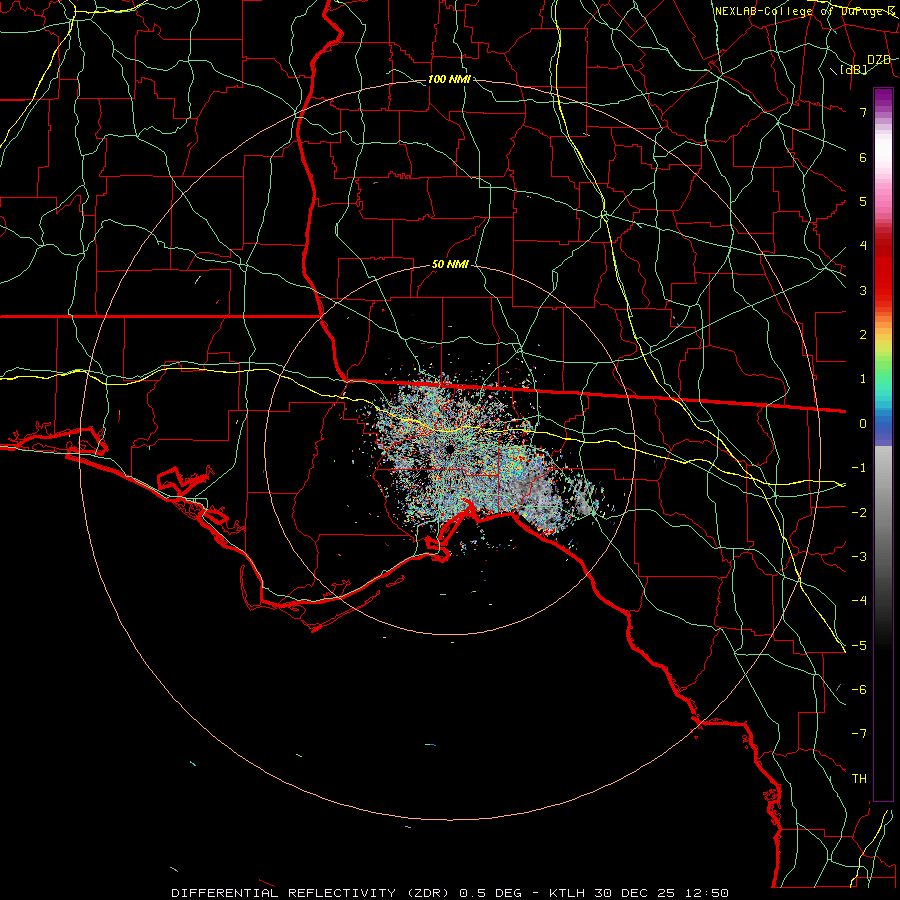Click the "50 NMI" range ring label
Screen dimensions: 900x900
point(450,265)
